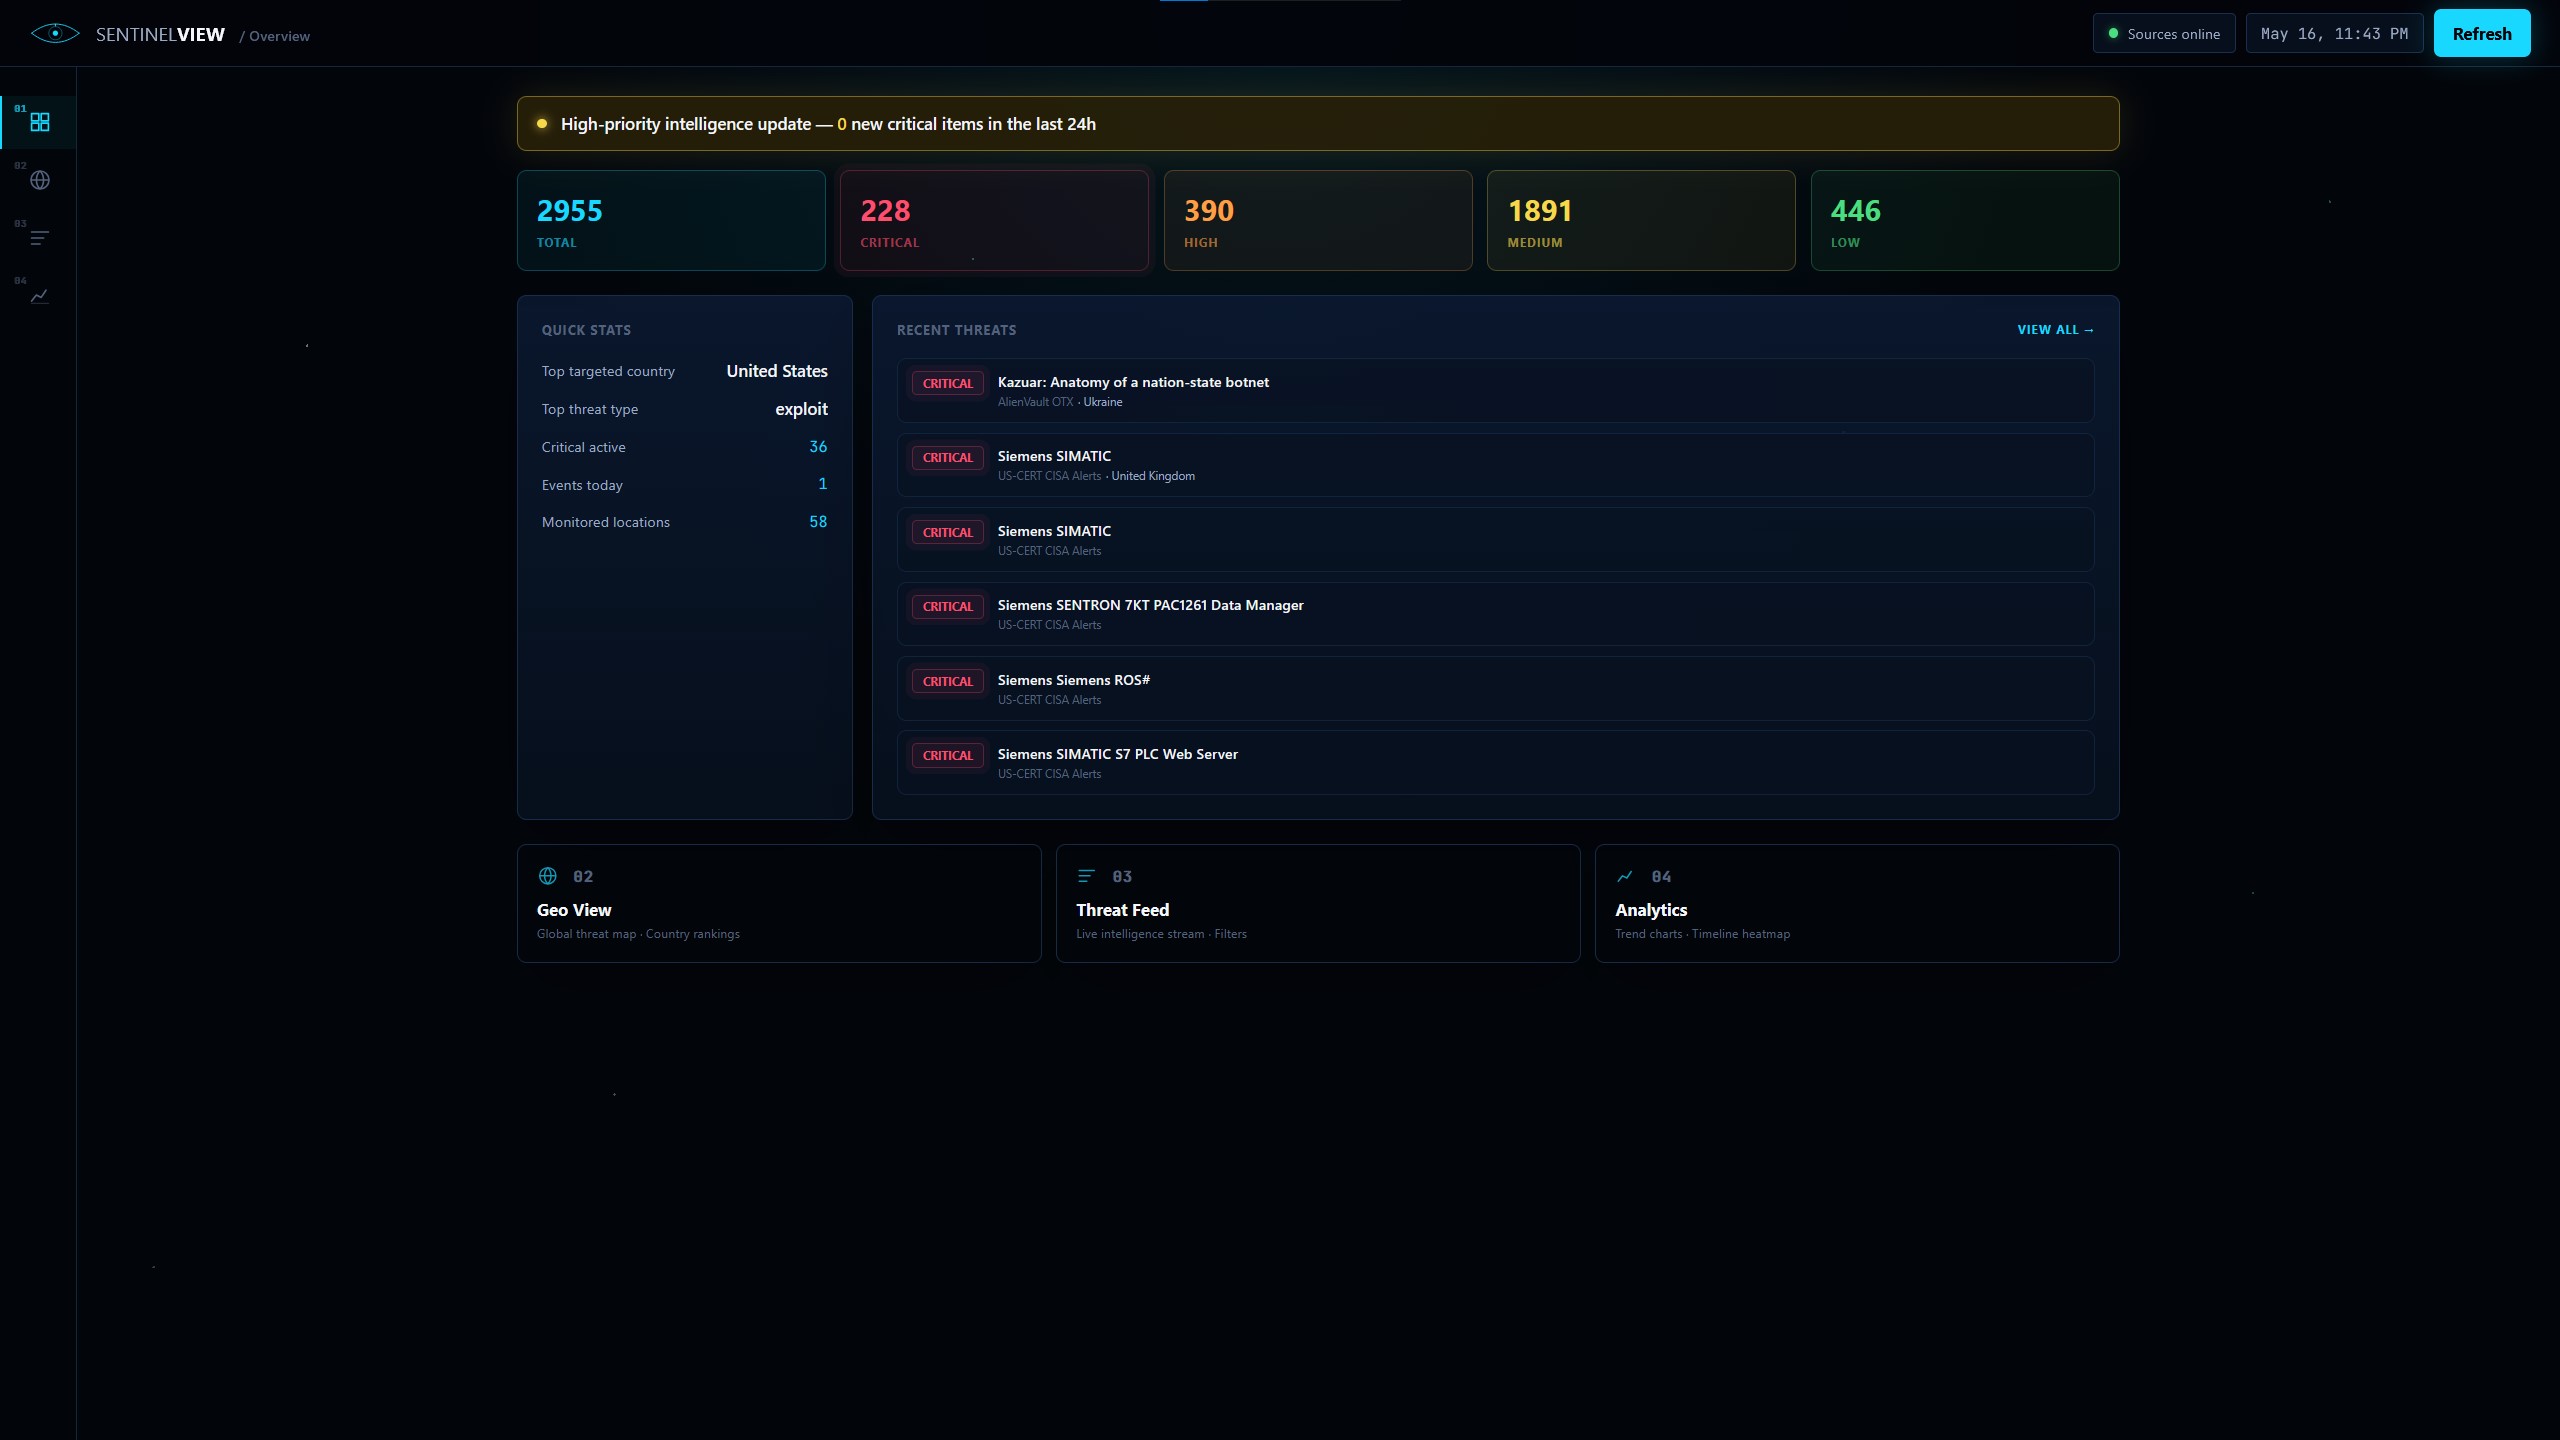Click the trend line icon in the Analytics card
2560x1440 pixels.
click(1625, 876)
